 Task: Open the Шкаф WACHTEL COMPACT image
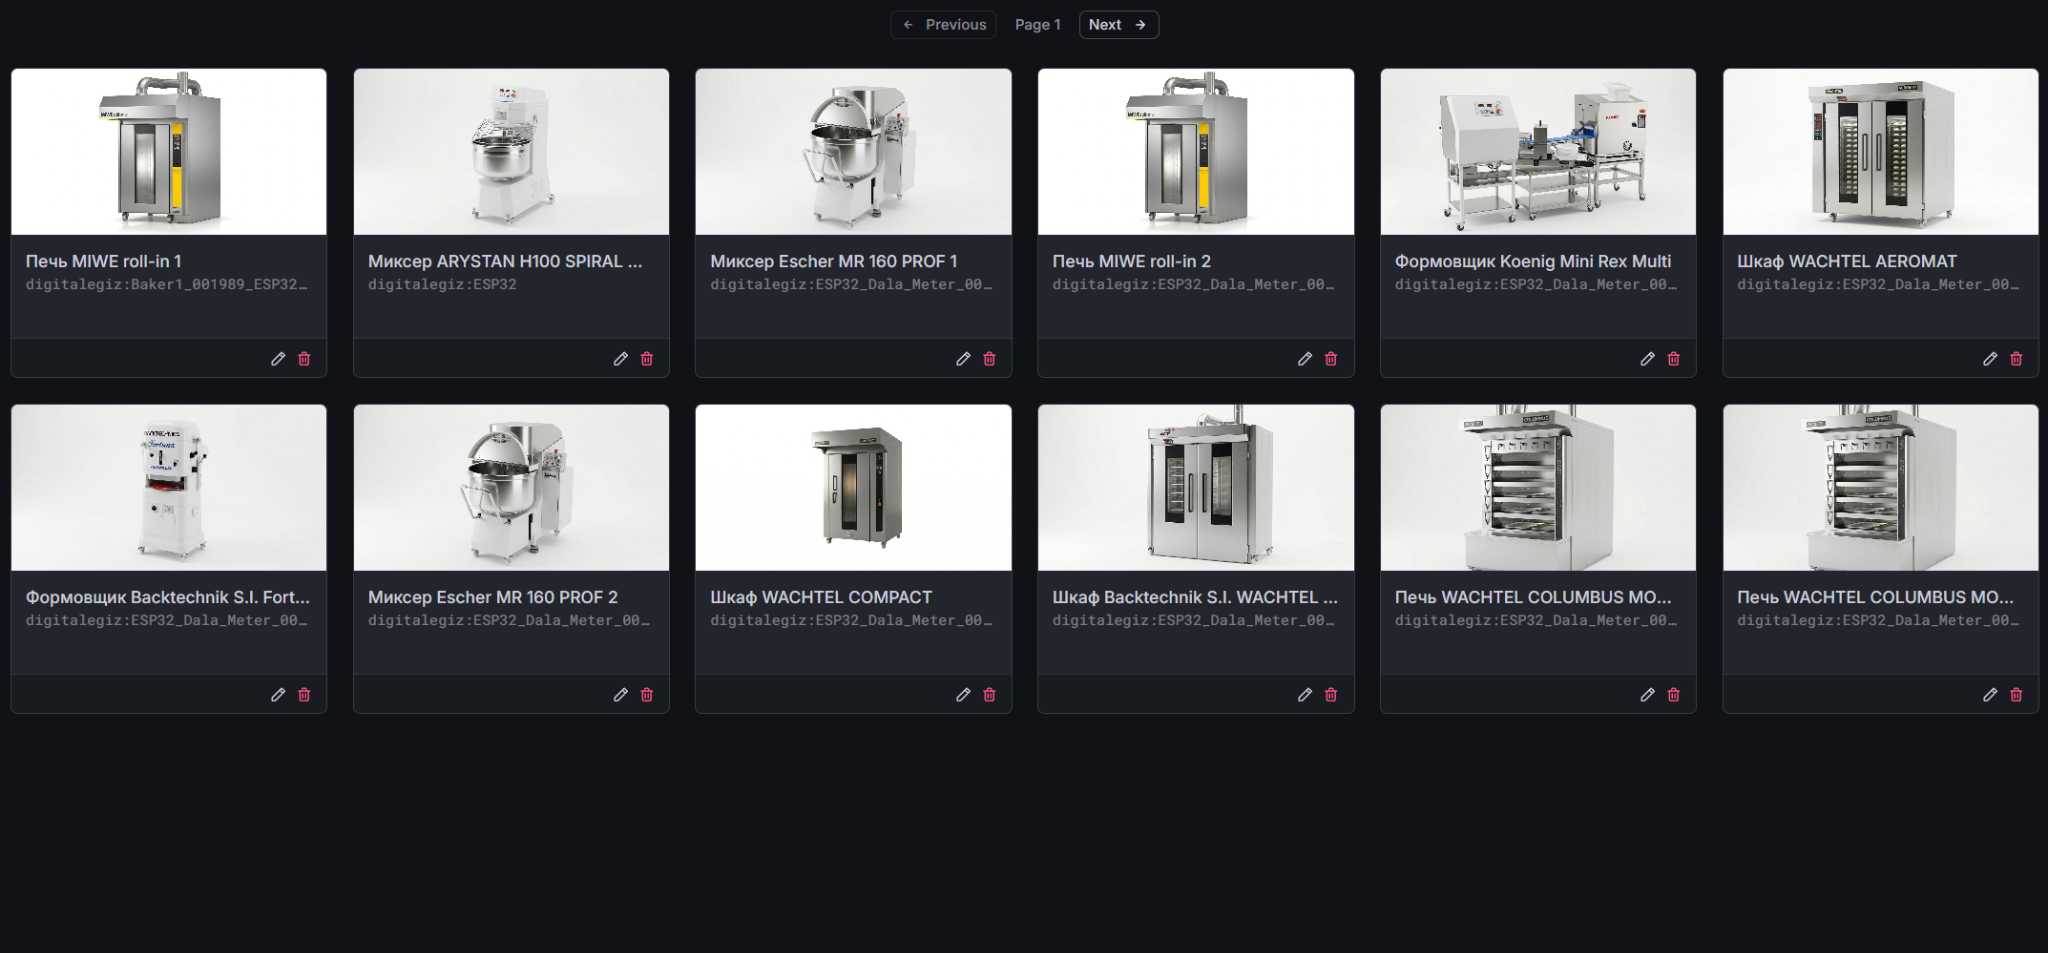[x=853, y=488]
